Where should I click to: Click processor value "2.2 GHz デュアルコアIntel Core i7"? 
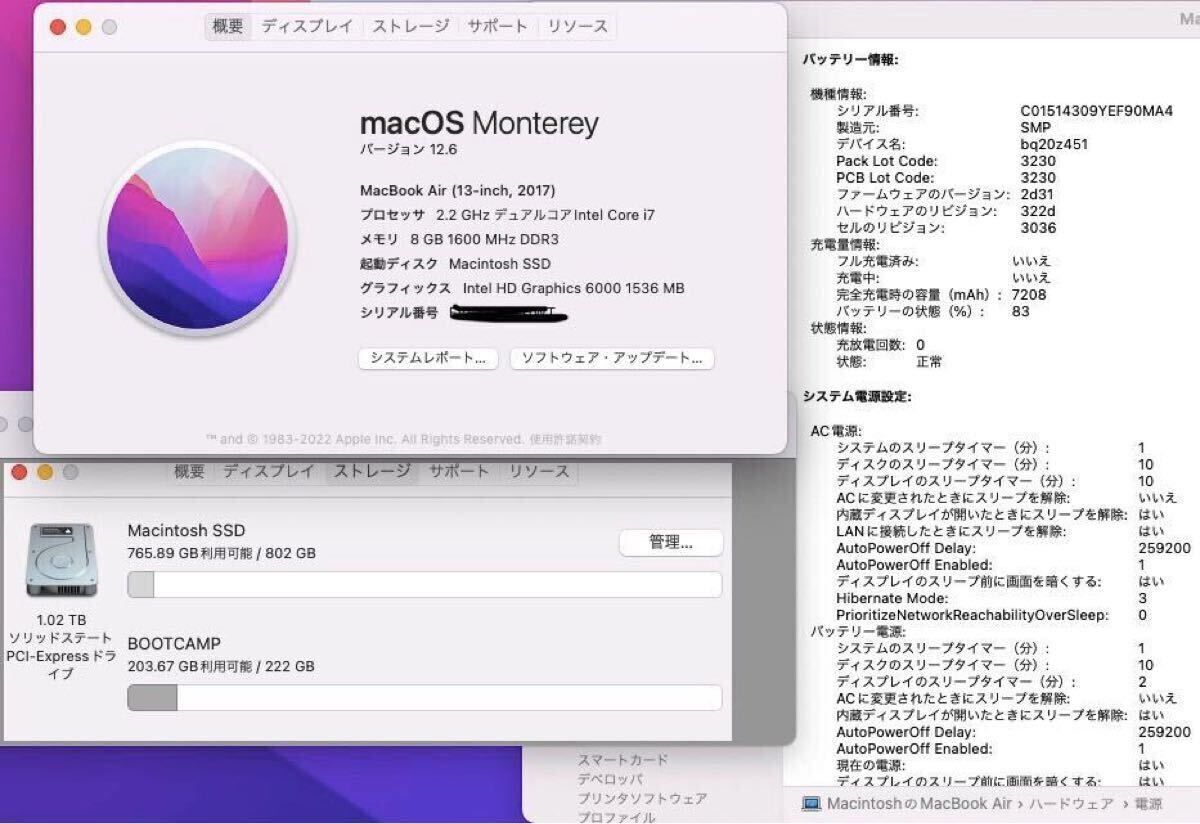(546, 214)
